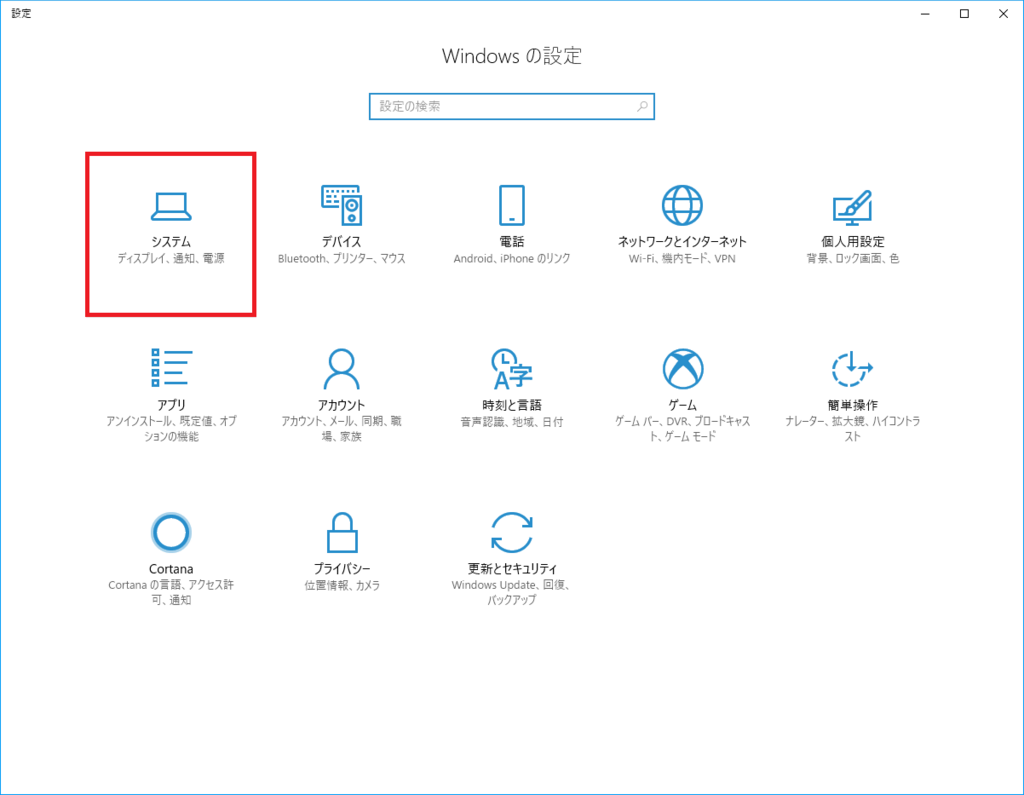
Task: Click the システム label text
Action: tap(171, 242)
